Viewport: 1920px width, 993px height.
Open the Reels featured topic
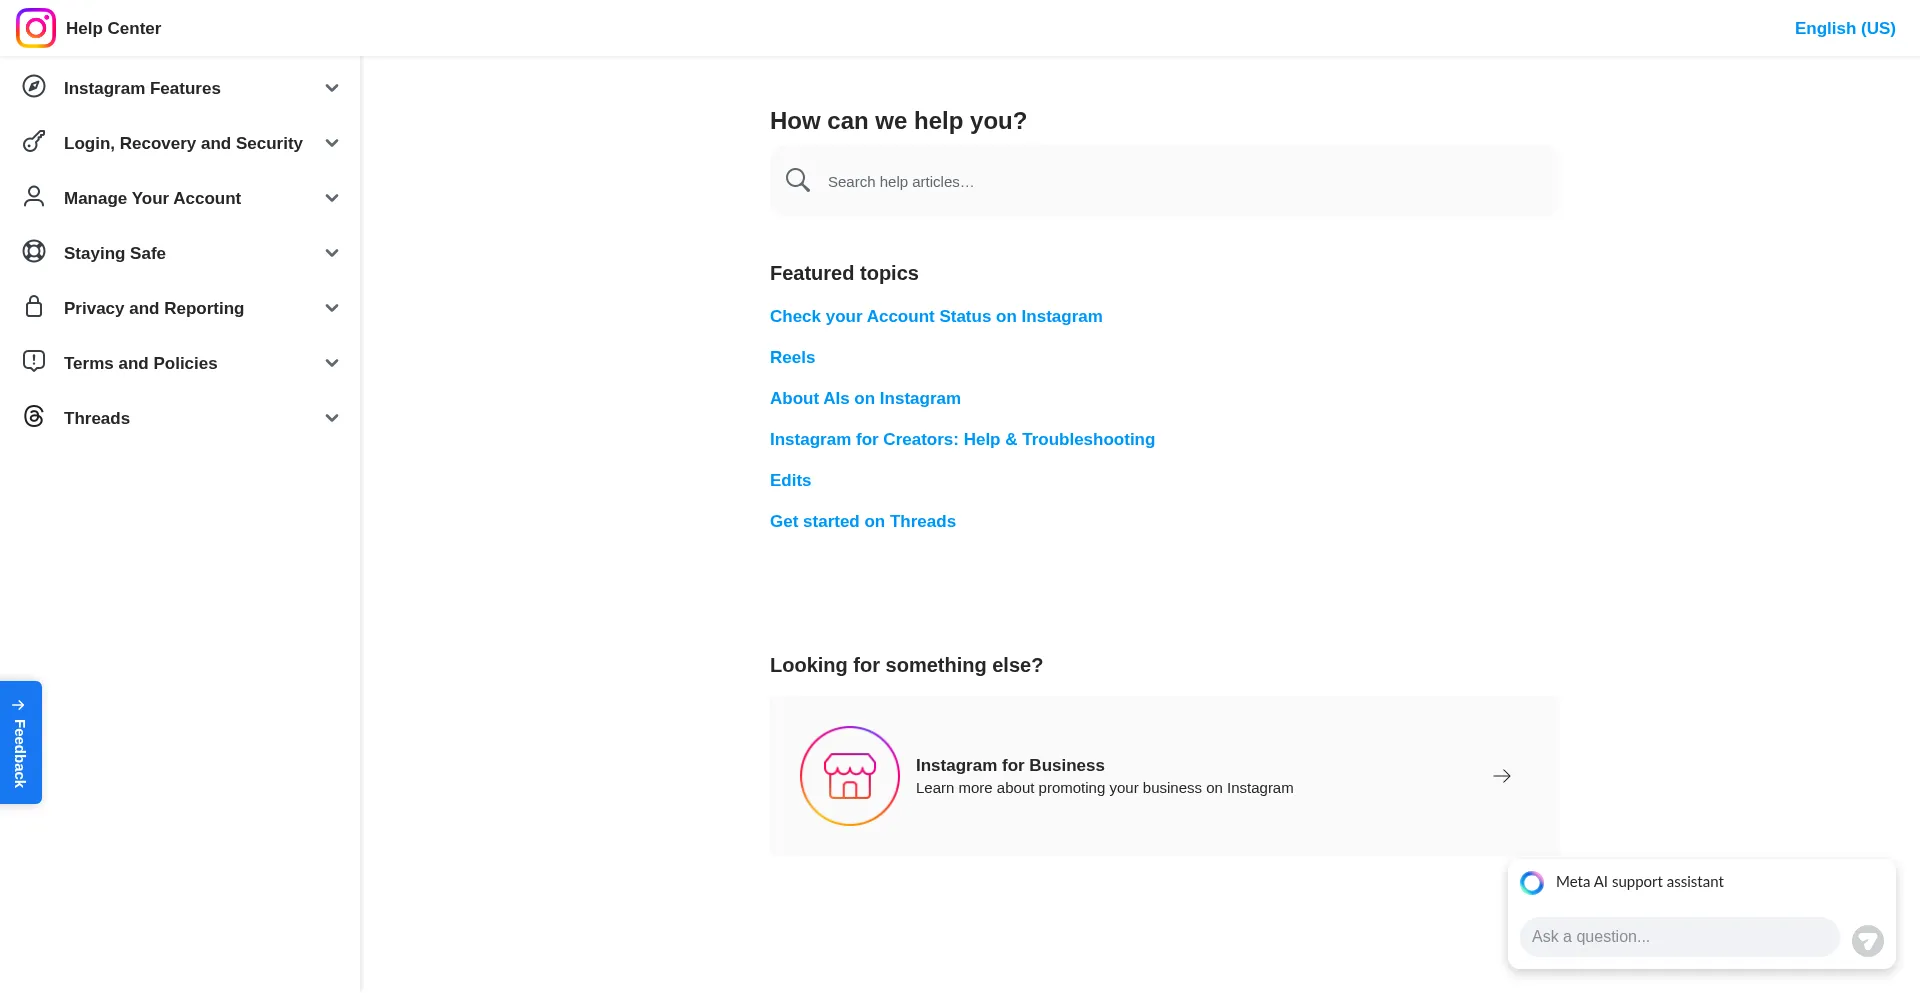click(792, 357)
